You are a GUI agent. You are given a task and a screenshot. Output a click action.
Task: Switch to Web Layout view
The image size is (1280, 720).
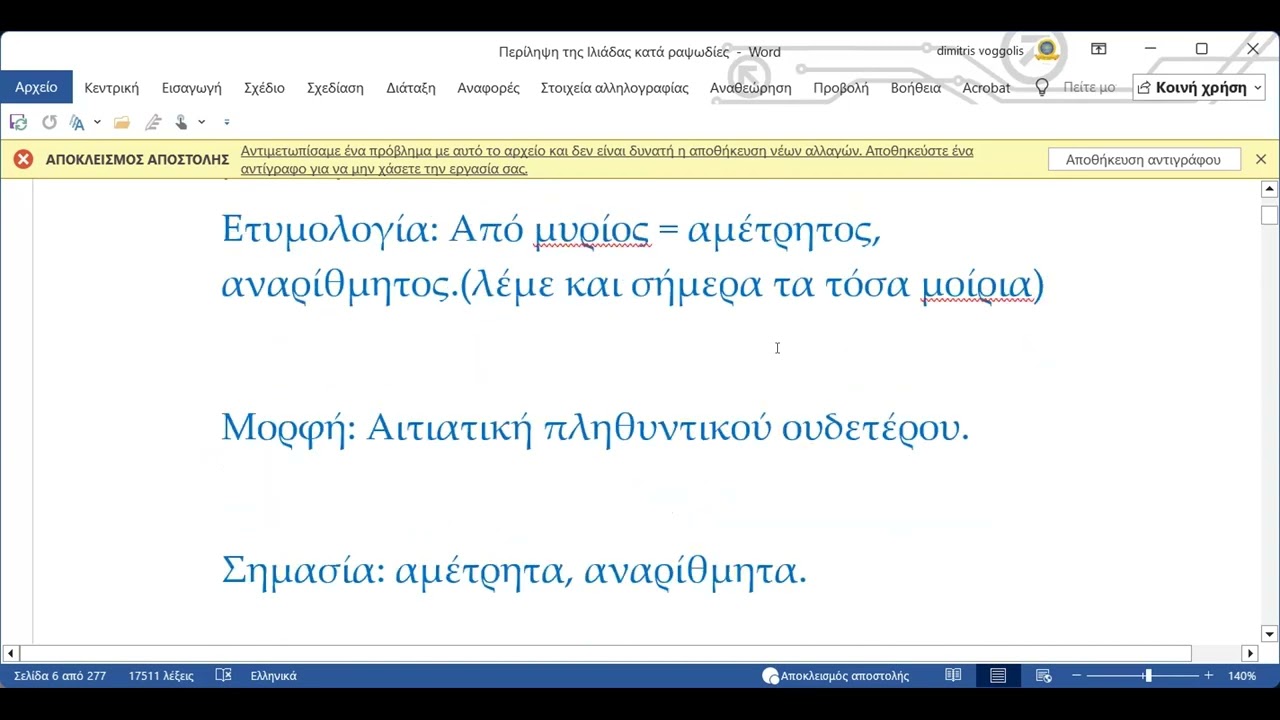click(x=1043, y=676)
